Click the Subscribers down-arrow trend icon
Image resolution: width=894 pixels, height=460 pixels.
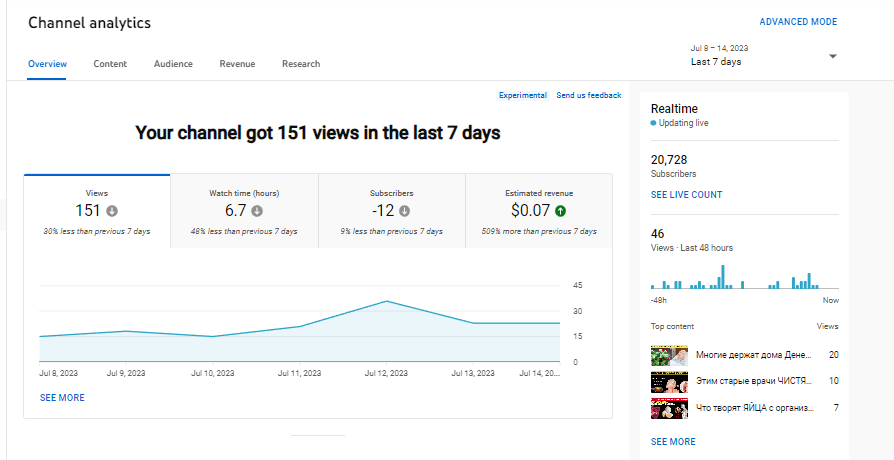point(404,211)
